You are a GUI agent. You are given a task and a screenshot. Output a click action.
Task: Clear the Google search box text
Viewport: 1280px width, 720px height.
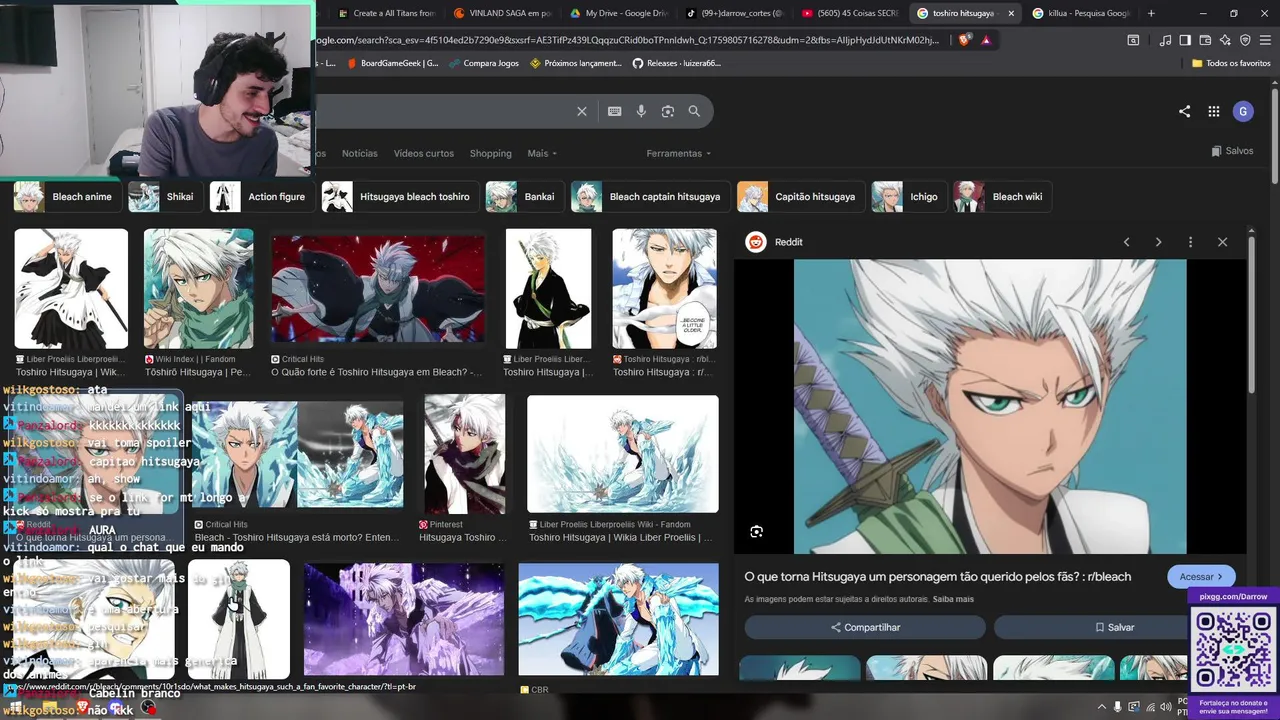[x=582, y=111]
